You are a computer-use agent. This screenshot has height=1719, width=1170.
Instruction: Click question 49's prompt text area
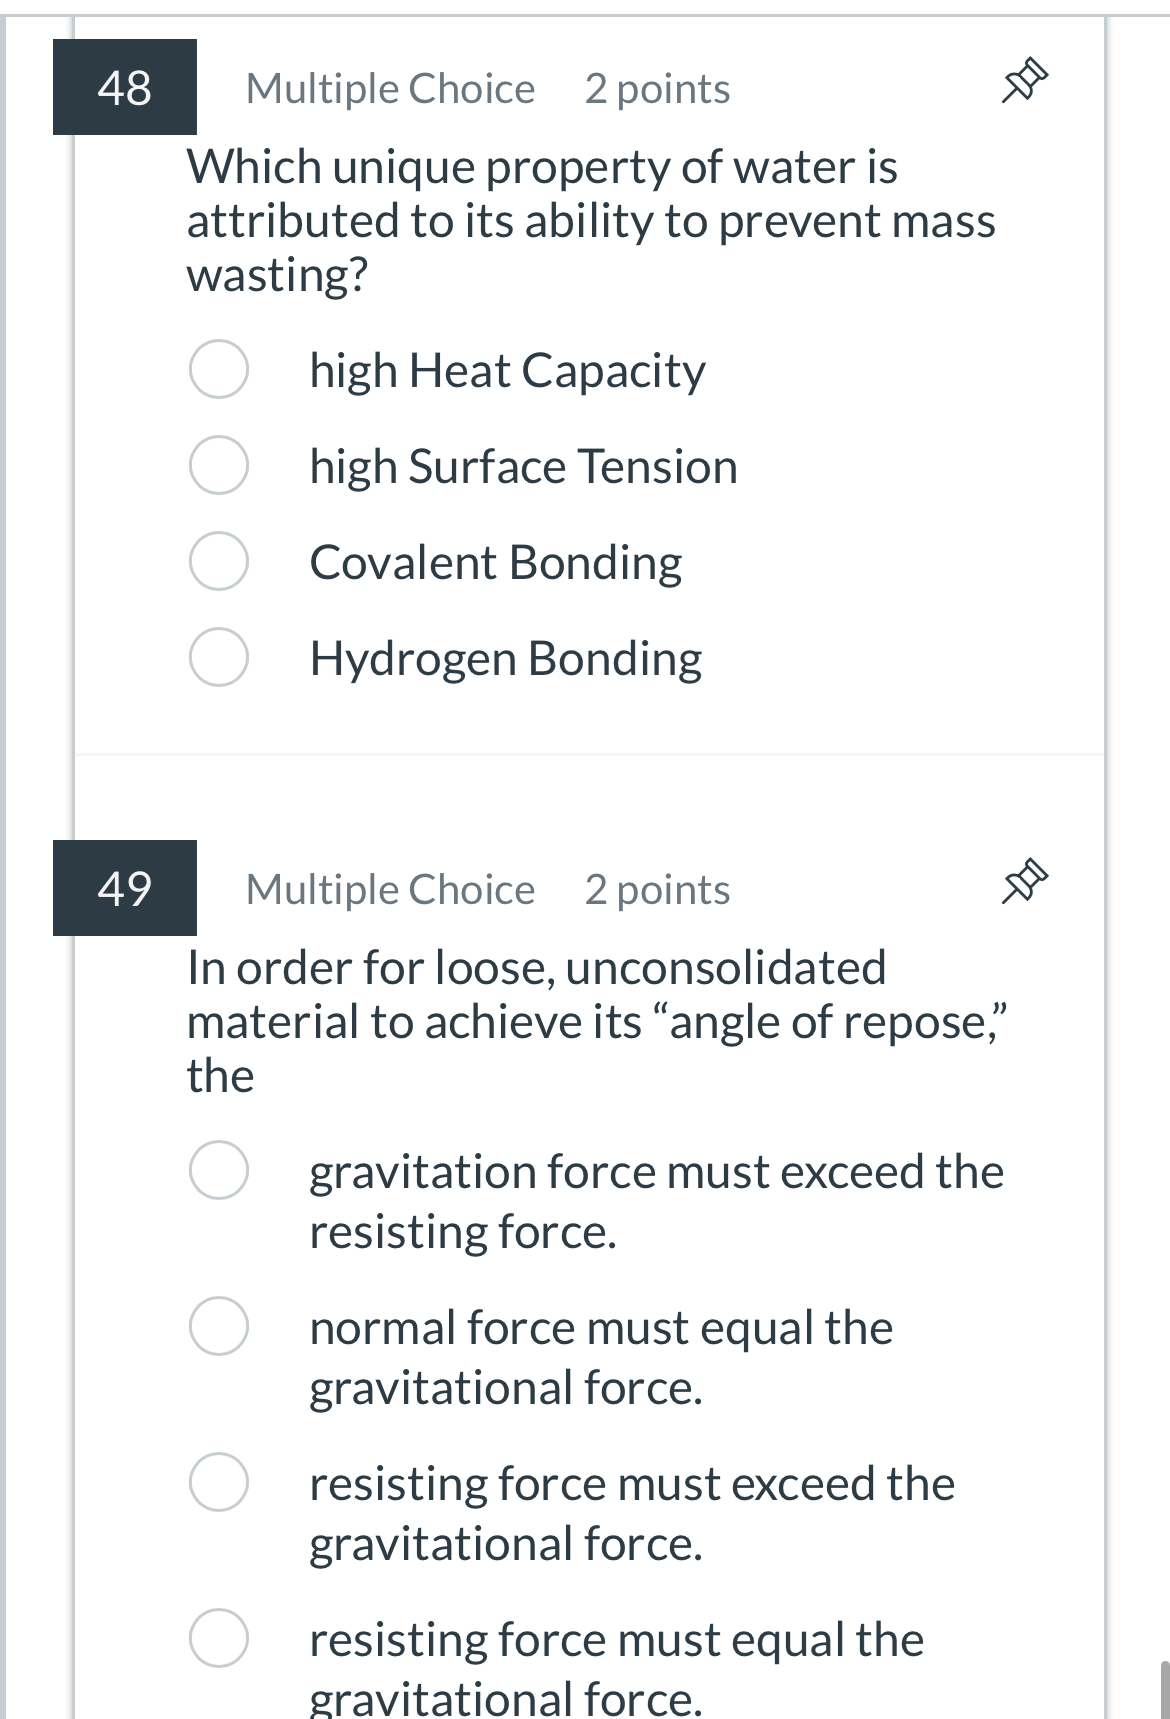(598, 1020)
